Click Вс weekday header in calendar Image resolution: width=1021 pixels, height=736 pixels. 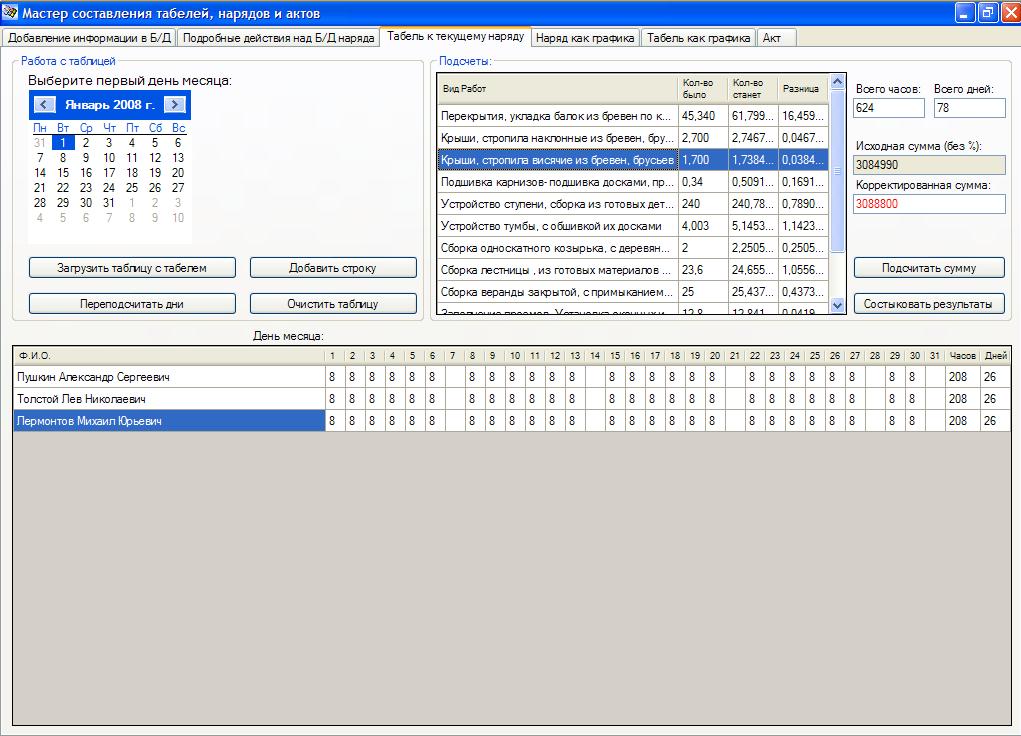(178, 128)
